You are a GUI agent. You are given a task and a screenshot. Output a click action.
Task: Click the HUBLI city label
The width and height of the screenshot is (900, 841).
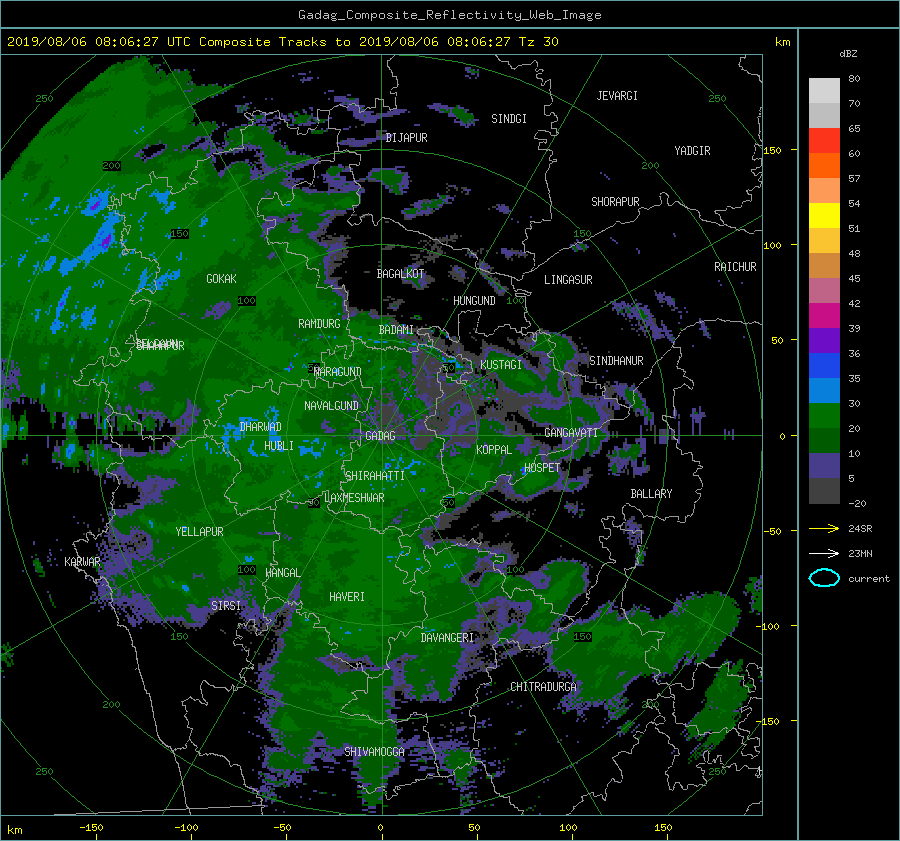click(x=279, y=446)
